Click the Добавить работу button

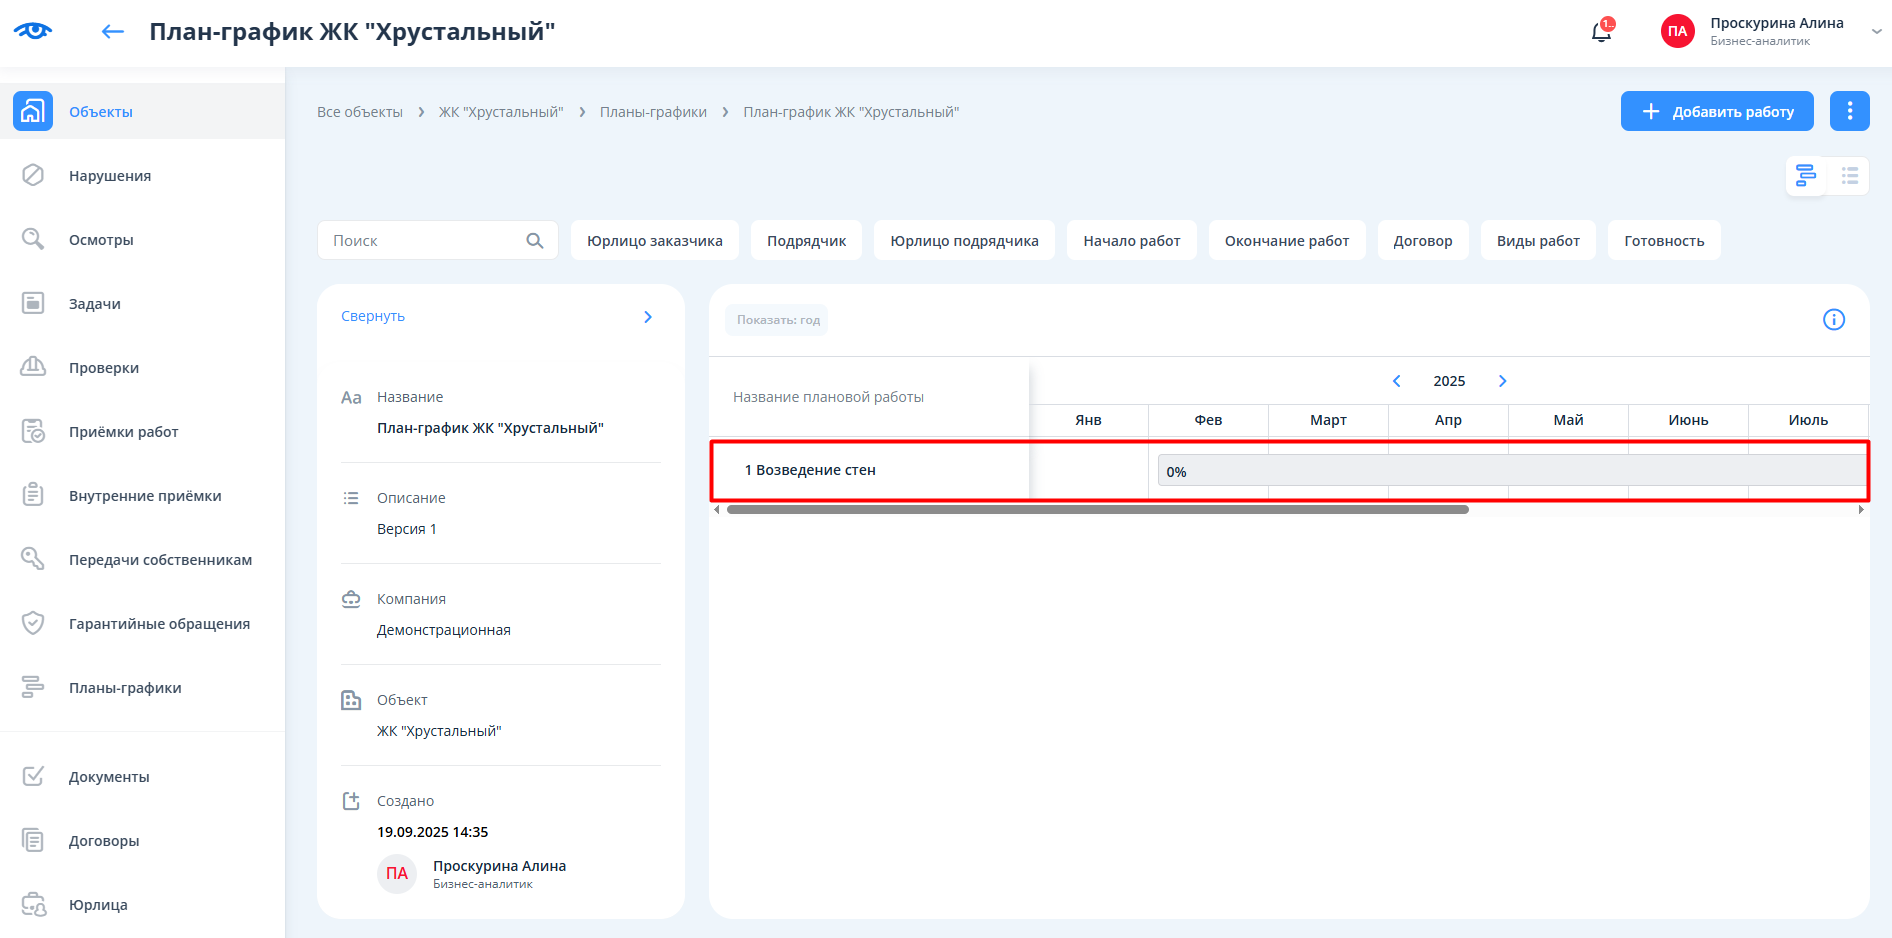click(x=1716, y=111)
